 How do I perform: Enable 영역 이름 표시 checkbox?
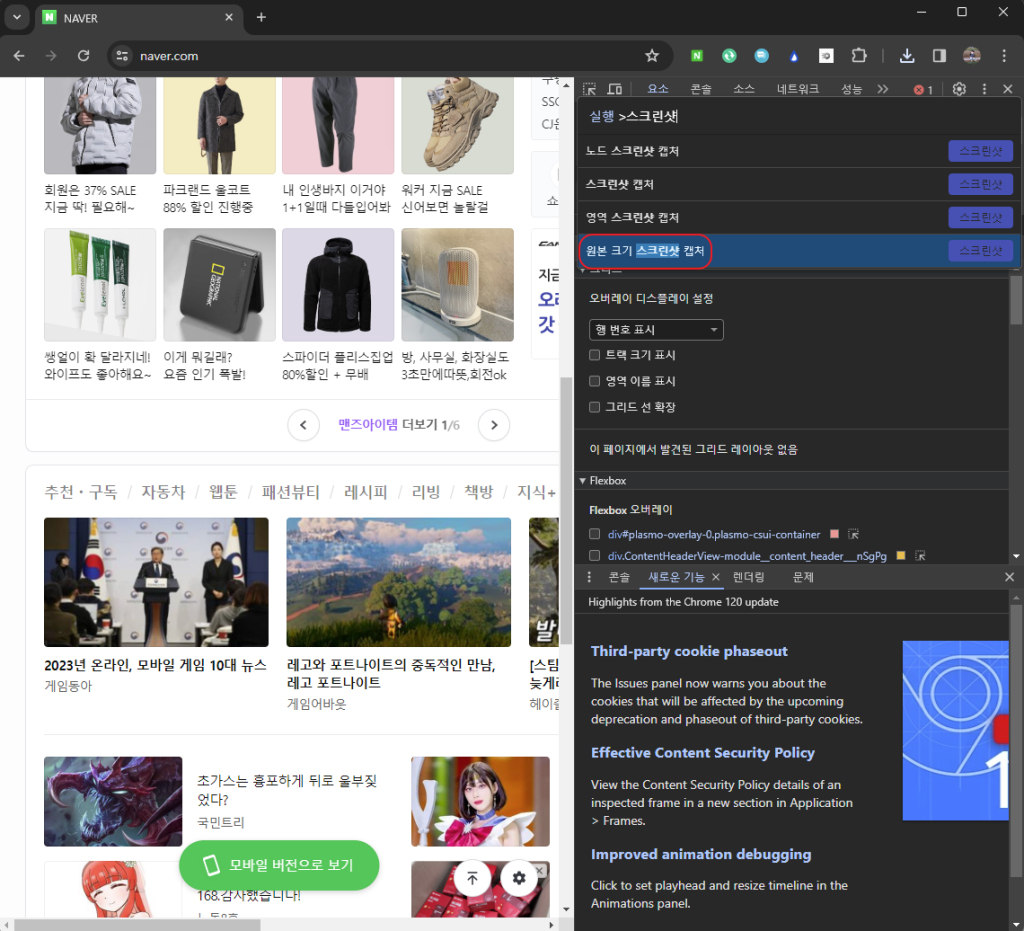[x=594, y=381]
